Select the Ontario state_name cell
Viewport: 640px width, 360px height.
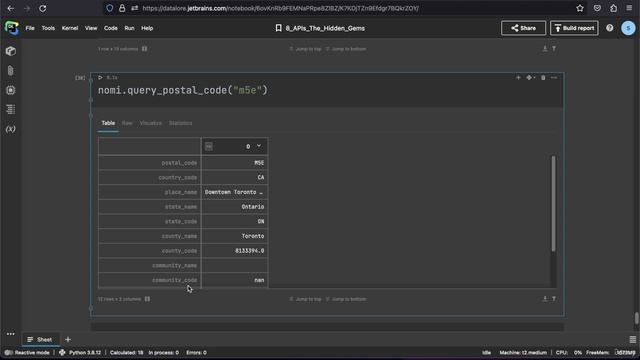(x=234, y=207)
